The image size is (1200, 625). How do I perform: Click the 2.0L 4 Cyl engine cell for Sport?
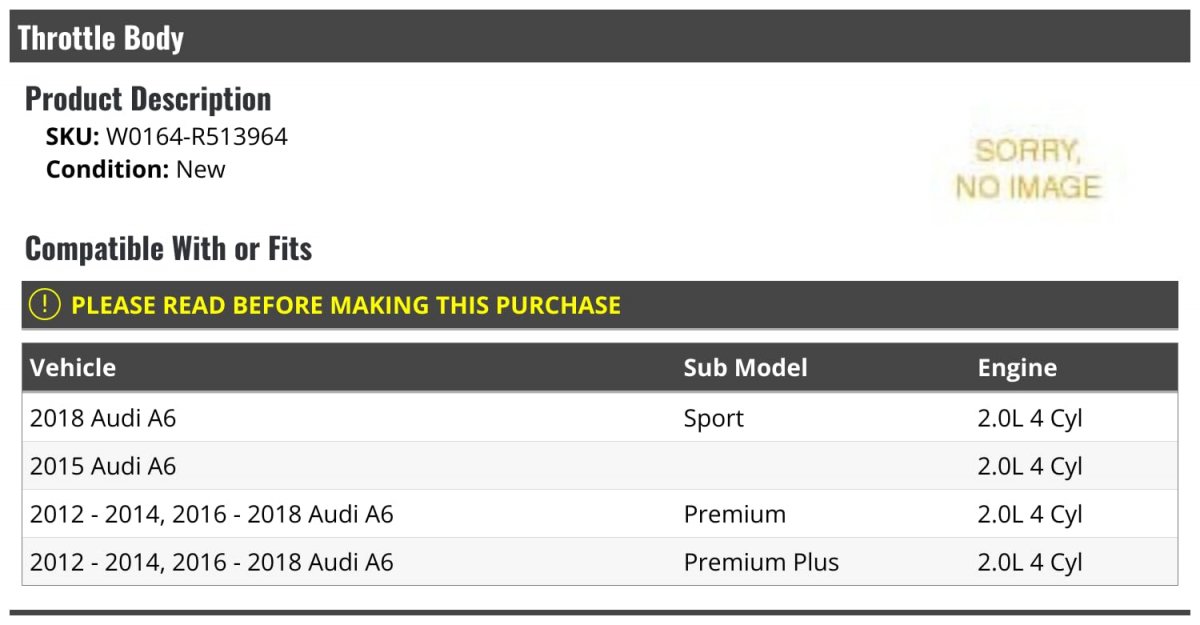click(x=1030, y=418)
